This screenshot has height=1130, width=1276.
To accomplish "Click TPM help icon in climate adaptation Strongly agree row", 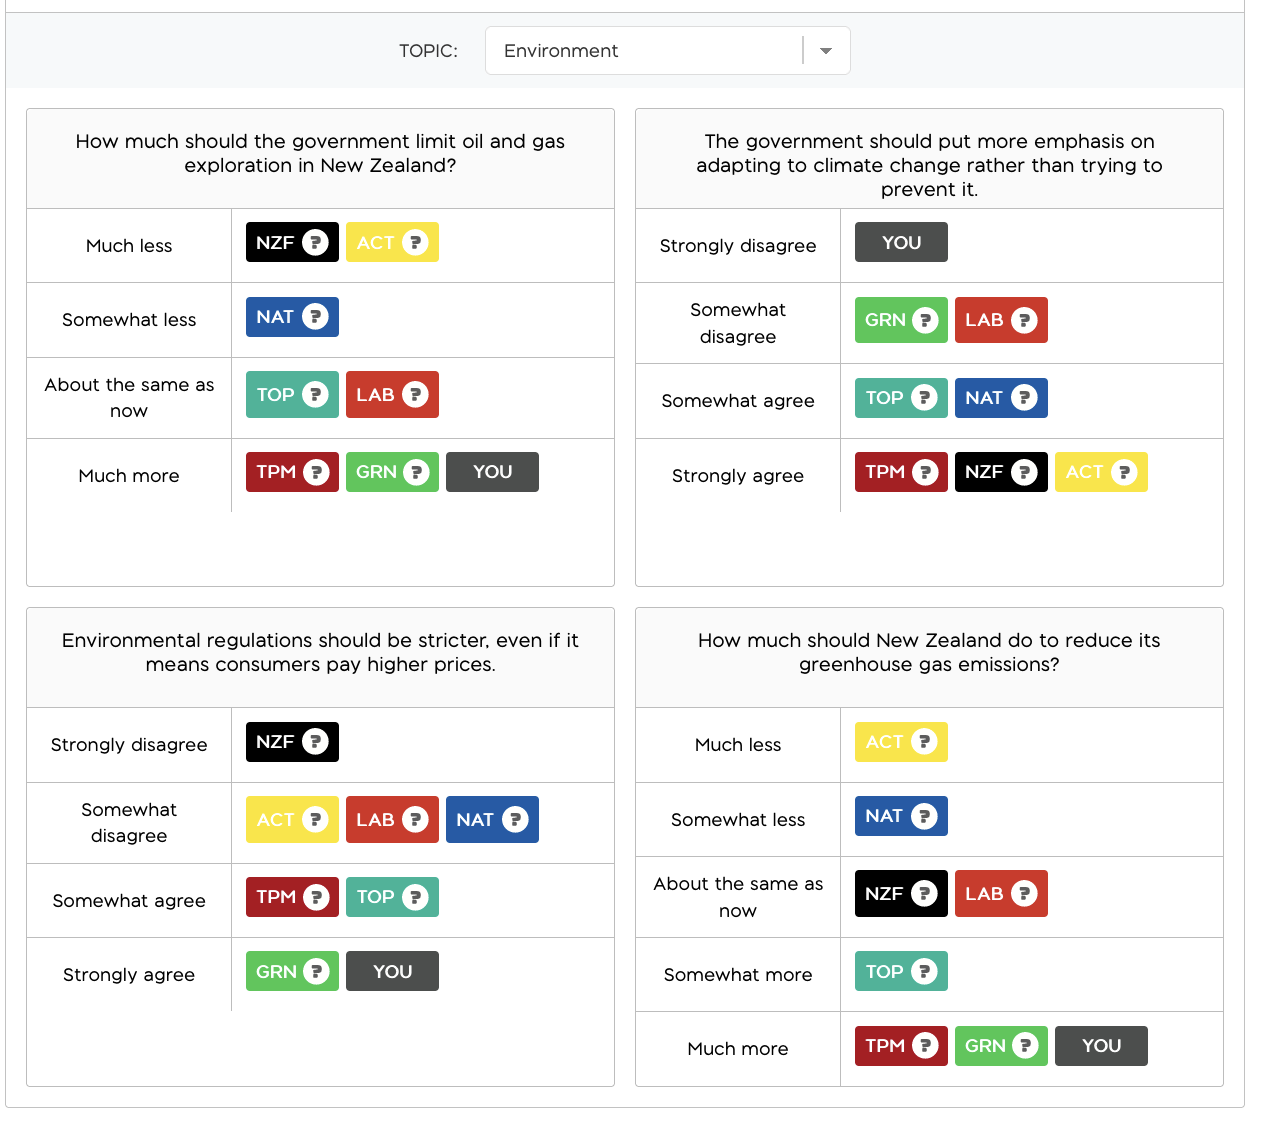I will click(925, 472).
